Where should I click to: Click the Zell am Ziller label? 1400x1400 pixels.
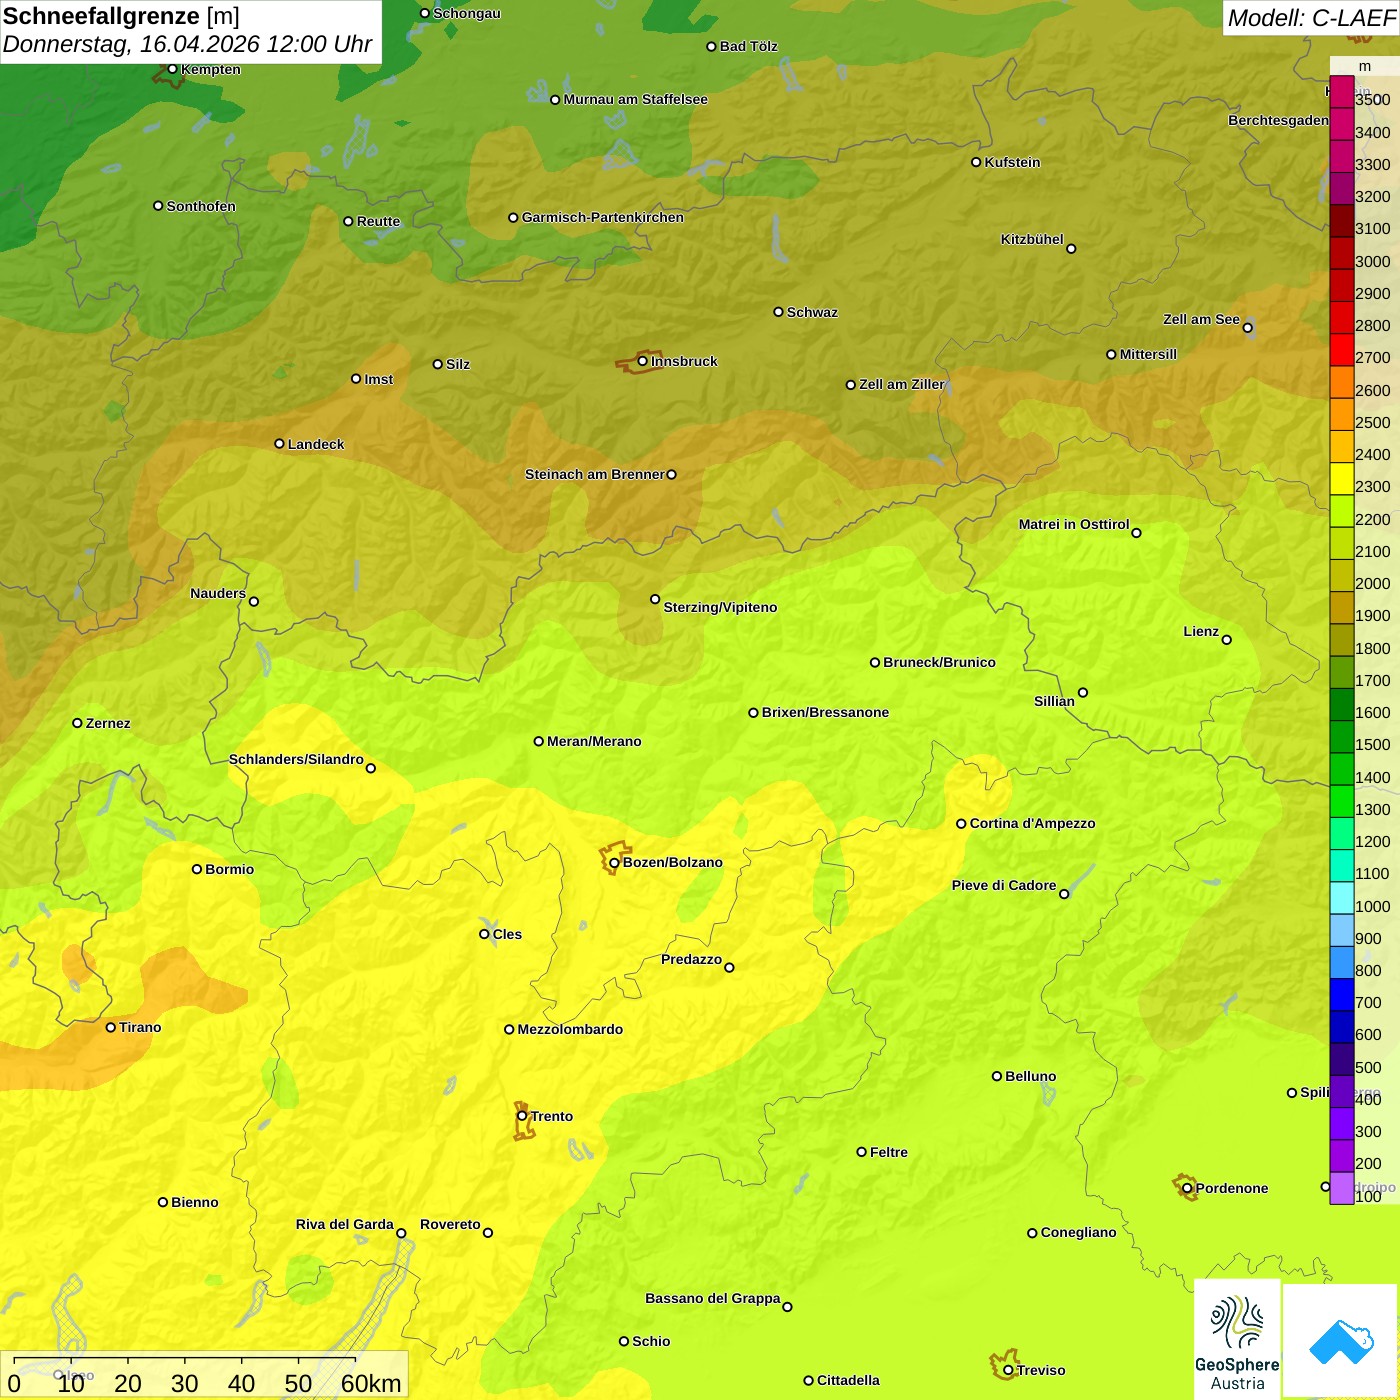pyautogui.click(x=902, y=384)
